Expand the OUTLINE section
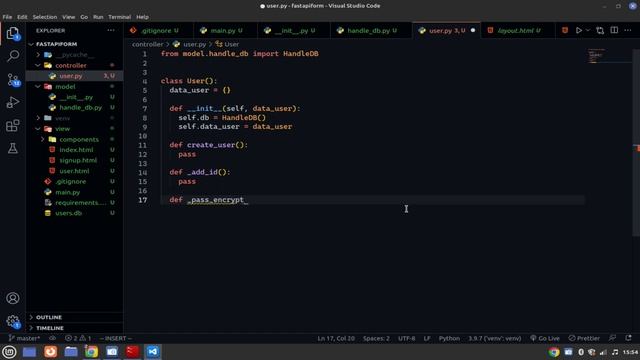Screen dimensions: 640x360 (74, 317)
